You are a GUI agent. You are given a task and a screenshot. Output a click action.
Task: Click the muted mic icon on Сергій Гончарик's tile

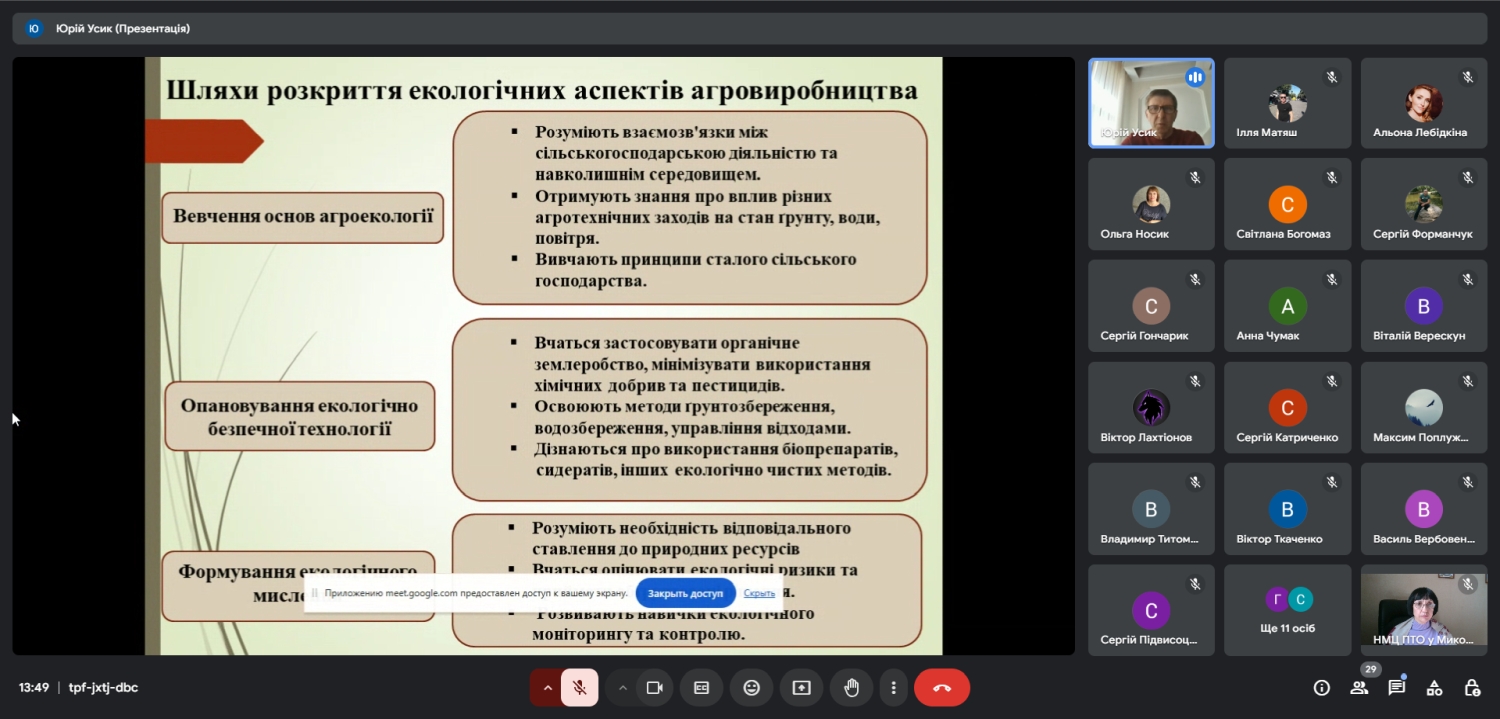pyautogui.click(x=1194, y=280)
